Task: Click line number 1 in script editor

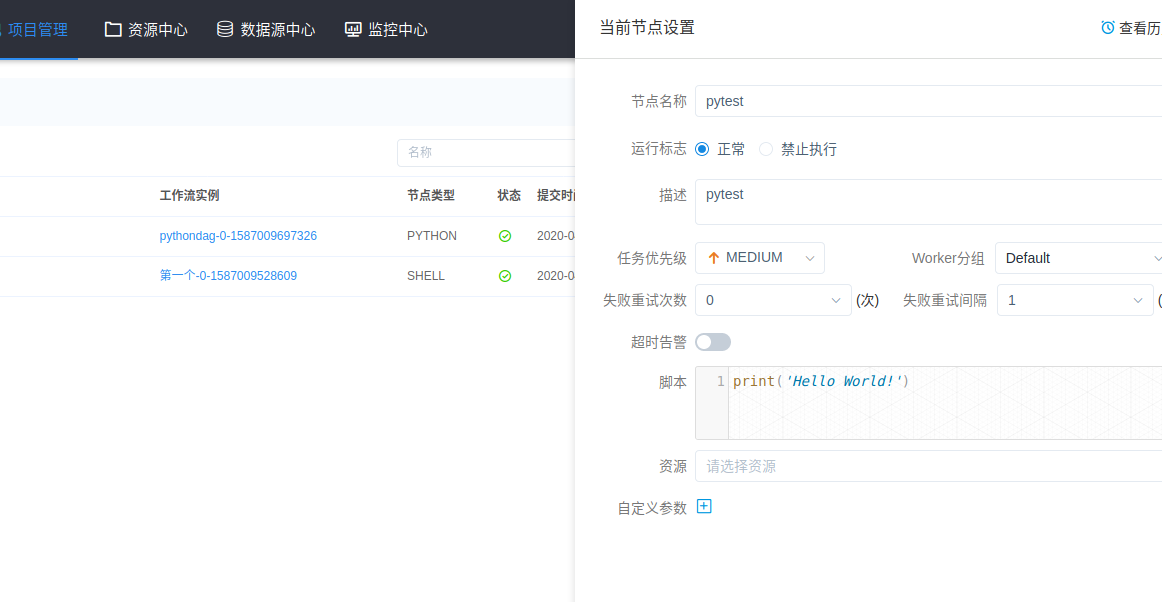Action: (x=720, y=381)
